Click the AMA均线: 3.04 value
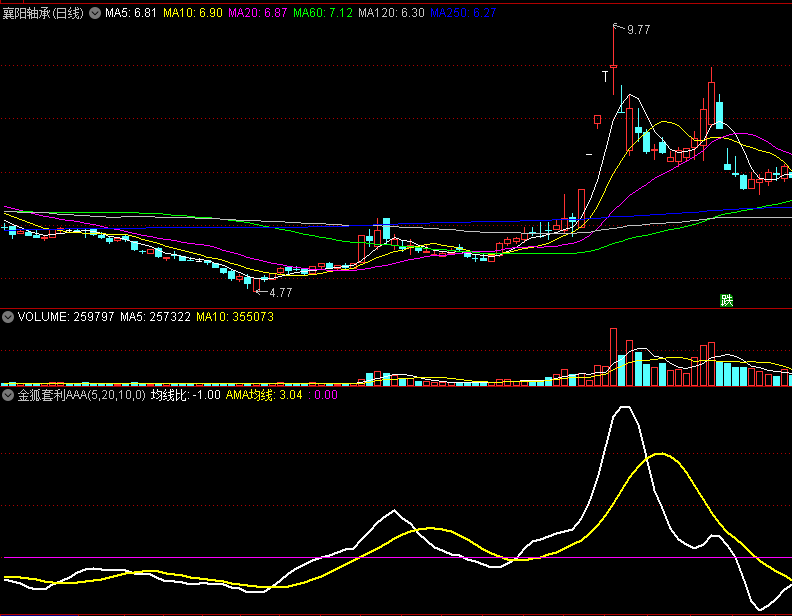Image resolution: width=792 pixels, height=616 pixels. pos(264,395)
